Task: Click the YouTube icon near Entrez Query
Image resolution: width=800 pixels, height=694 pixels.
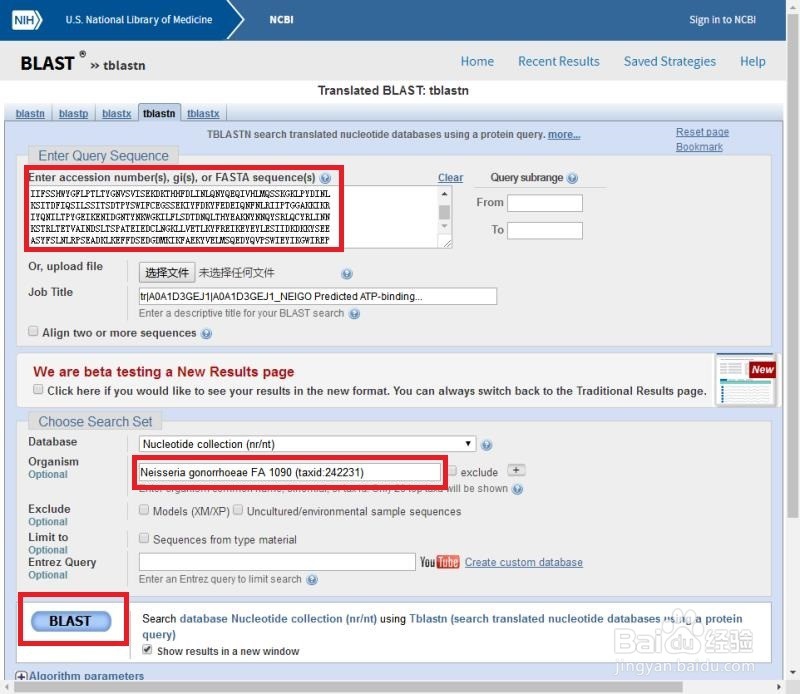Action: coord(439,562)
